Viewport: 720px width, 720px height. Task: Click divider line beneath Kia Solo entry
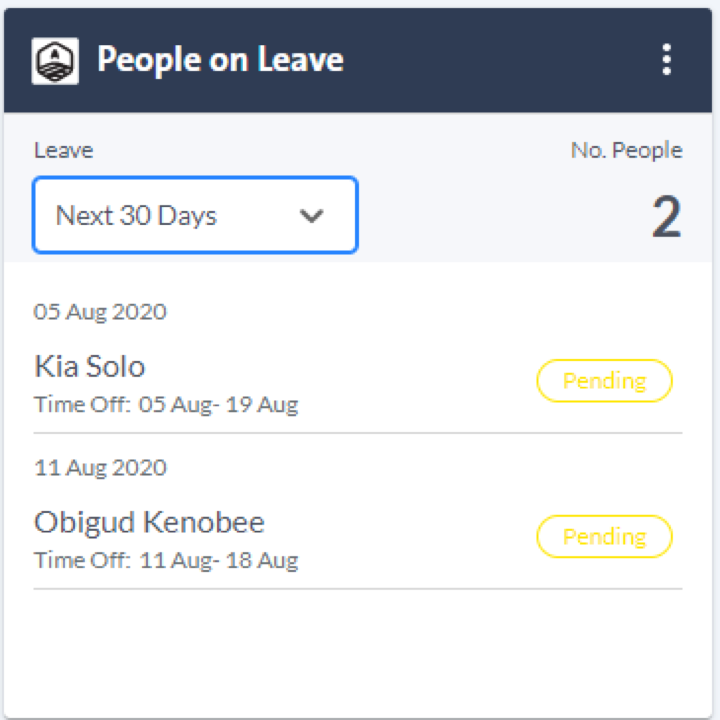[358, 433]
